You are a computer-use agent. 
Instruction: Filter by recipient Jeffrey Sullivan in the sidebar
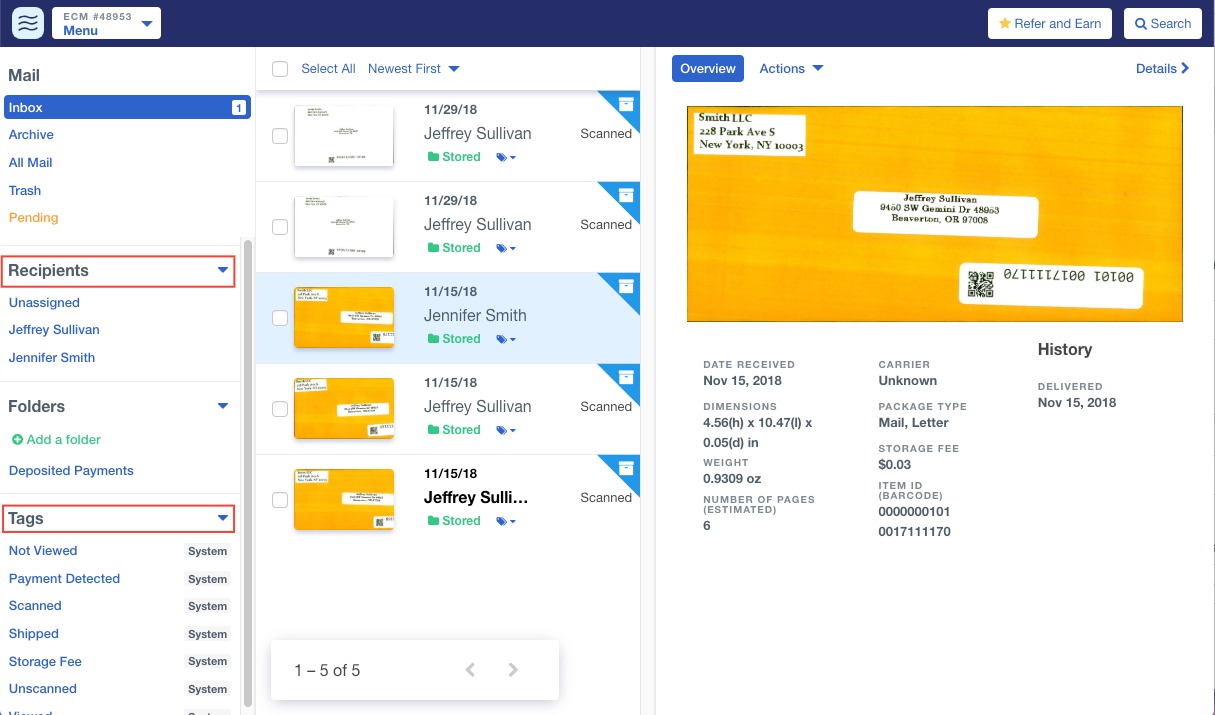[54, 330]
